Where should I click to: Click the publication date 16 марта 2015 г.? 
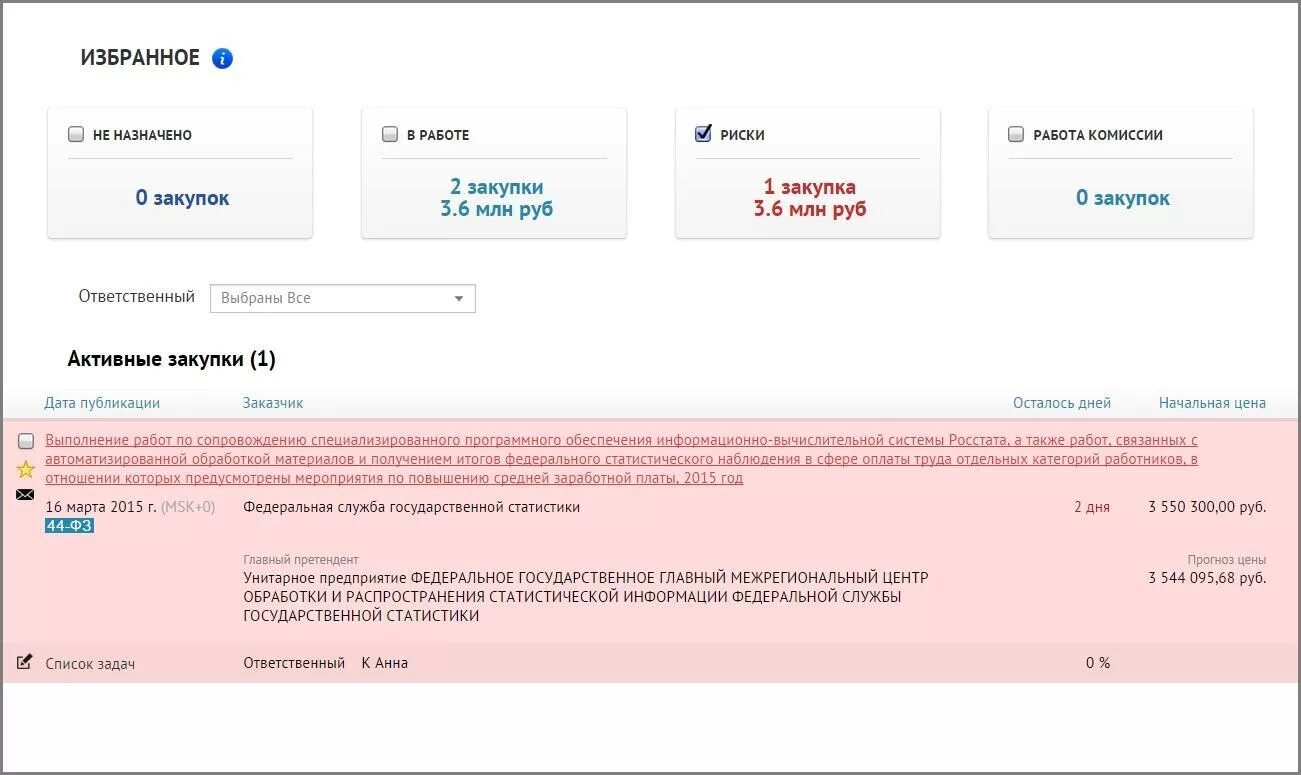[x=101, y=507]
